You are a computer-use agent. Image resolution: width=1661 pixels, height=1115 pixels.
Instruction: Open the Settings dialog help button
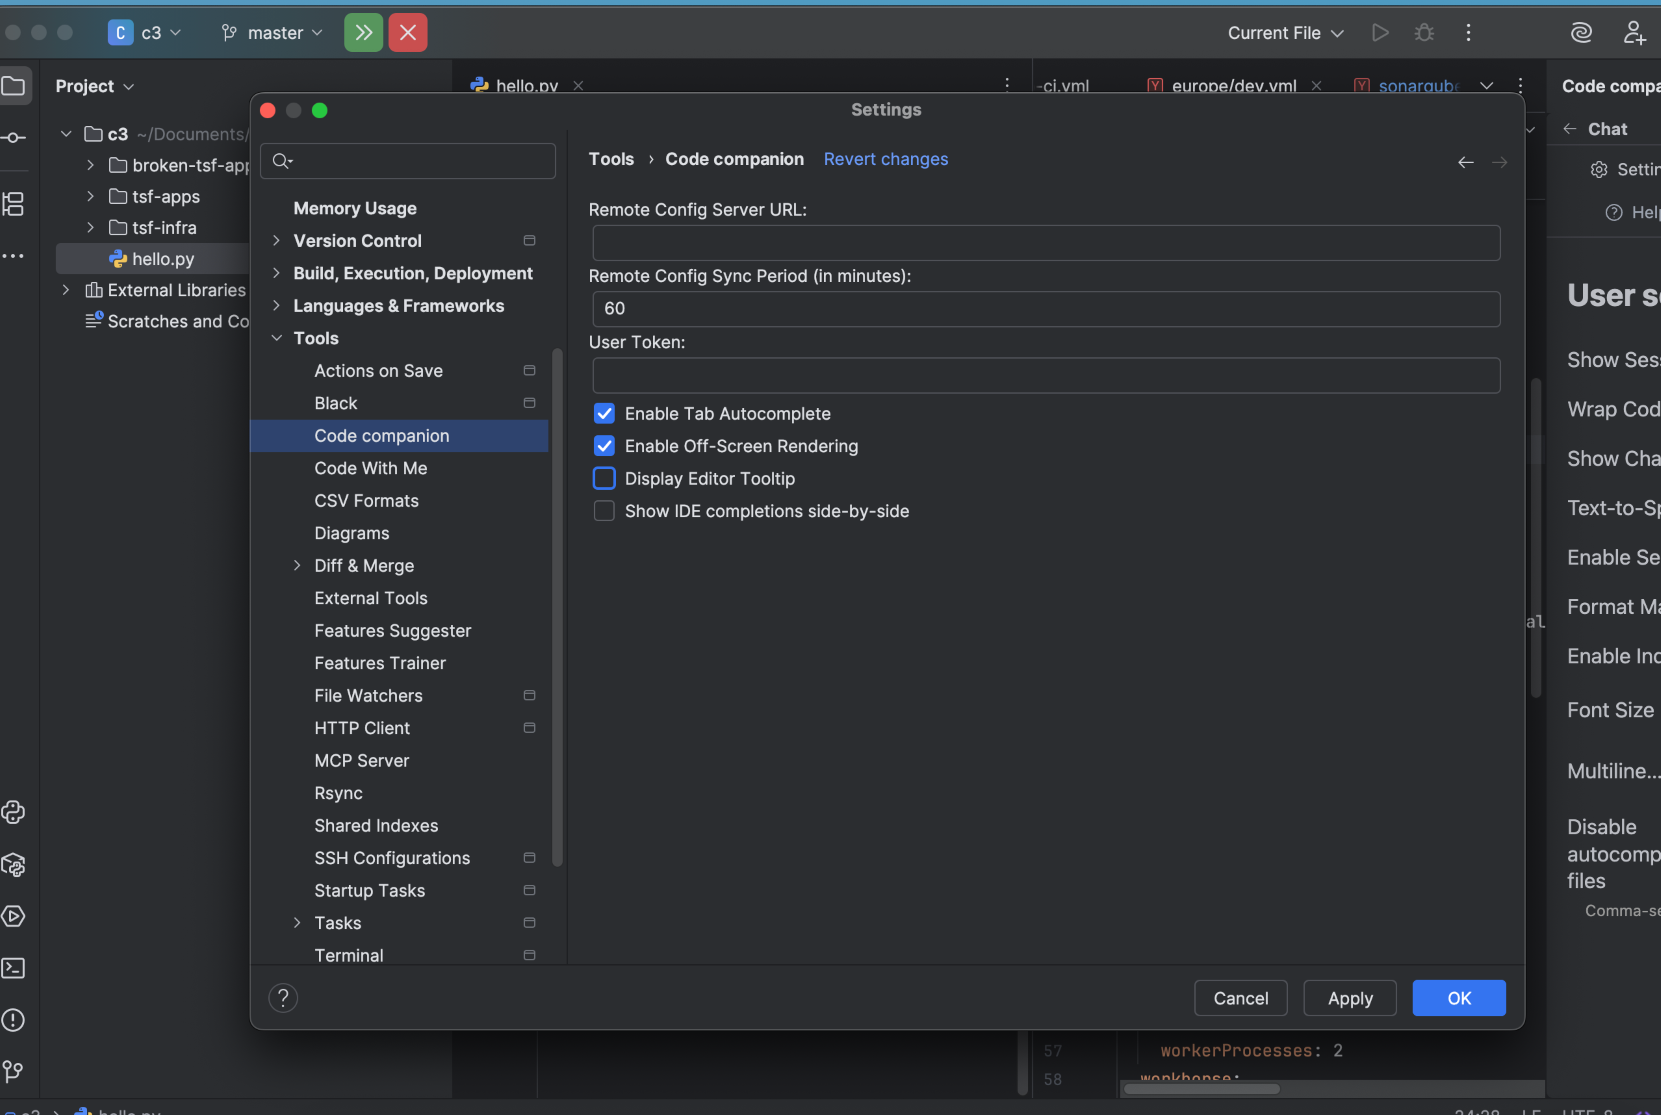pos(283,998)
